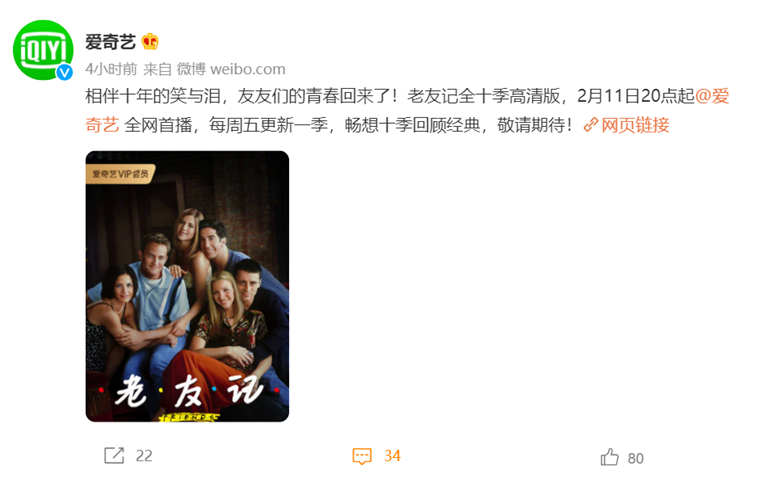Click the orange crown membership icon
The image size is (760, 487).
(x=150, y=42)
